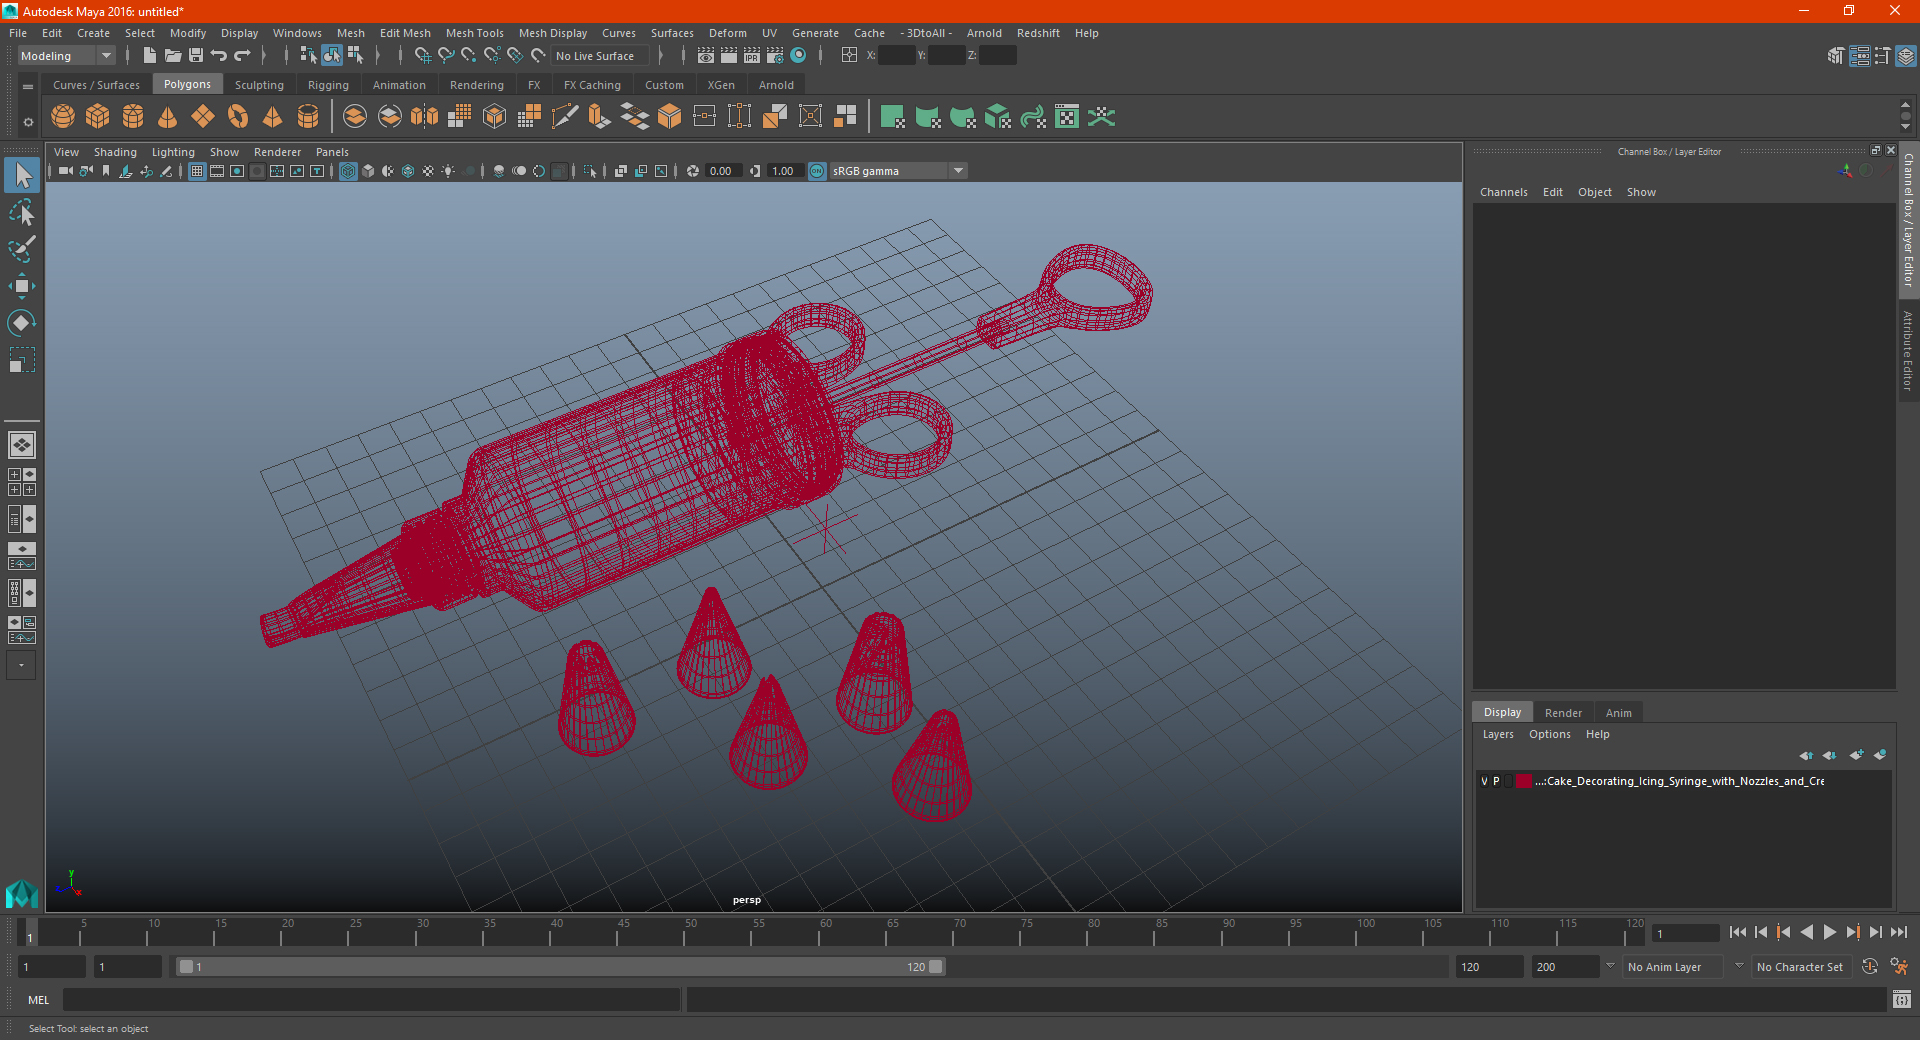Click the No Live Surface field
Viewport: 1920px width, 1040px height.
tap(600, 56)
